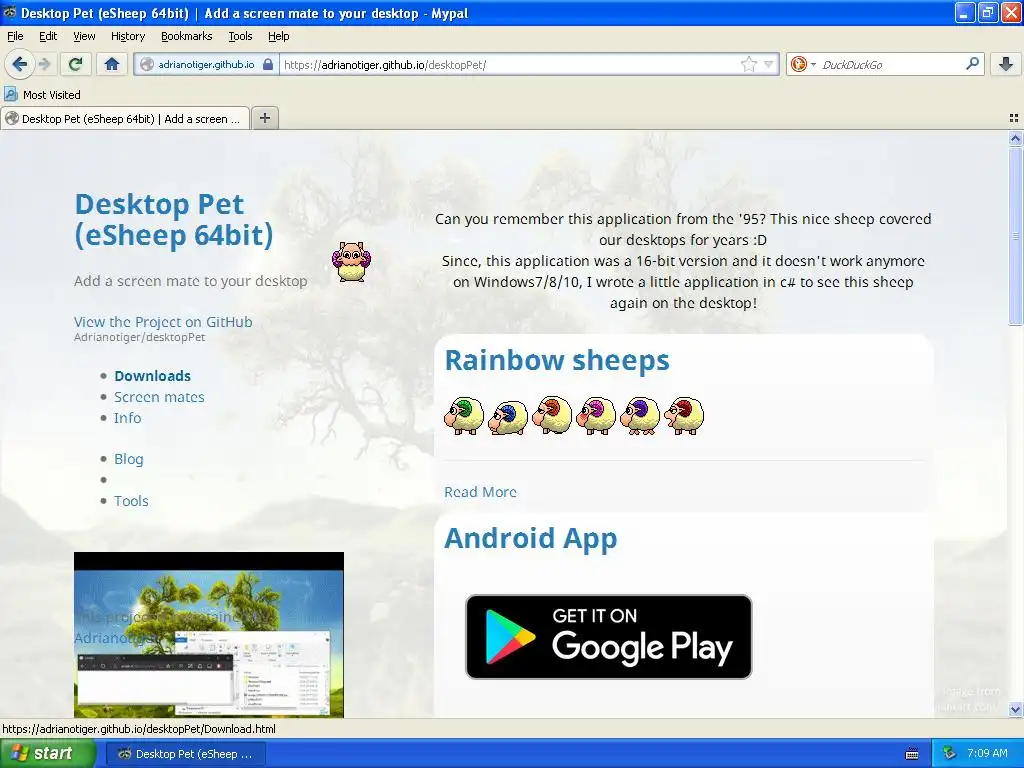Open the URL history dropdown arrow
Screen dimensions: 1024x768
coord(769,64)
